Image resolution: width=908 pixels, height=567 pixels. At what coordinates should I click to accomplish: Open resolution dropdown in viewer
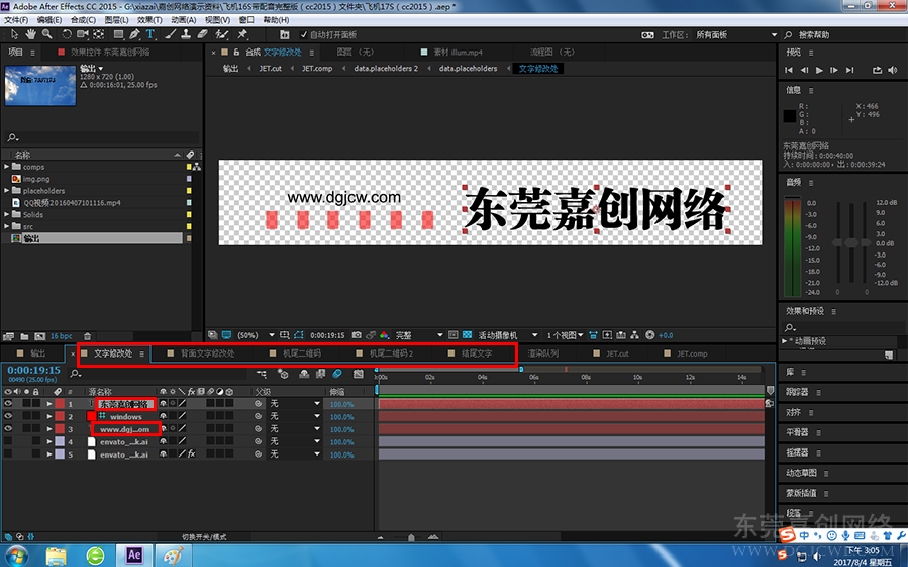(419, 335)
